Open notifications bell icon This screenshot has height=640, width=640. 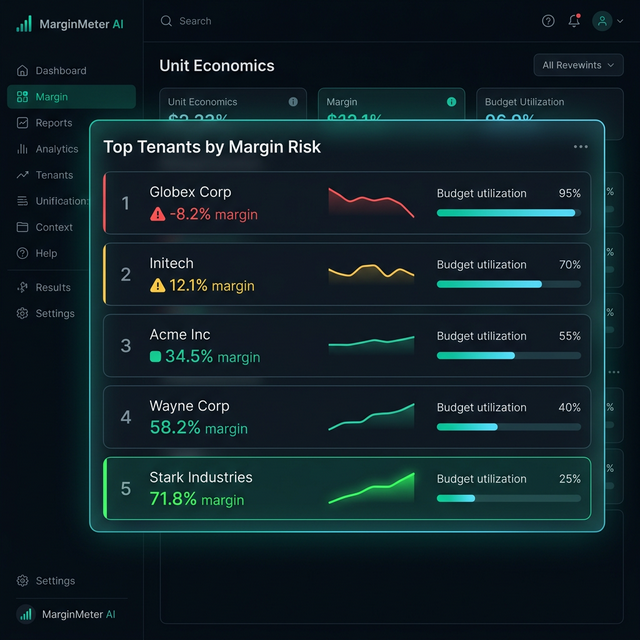coord(574,21)
